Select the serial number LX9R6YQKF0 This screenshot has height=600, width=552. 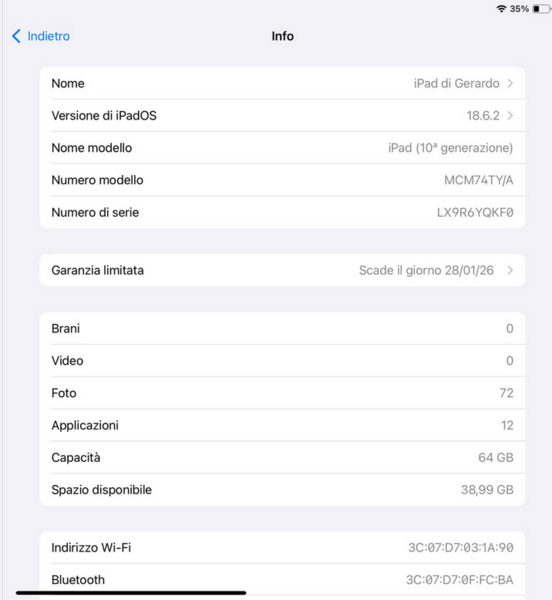[475, 212]
